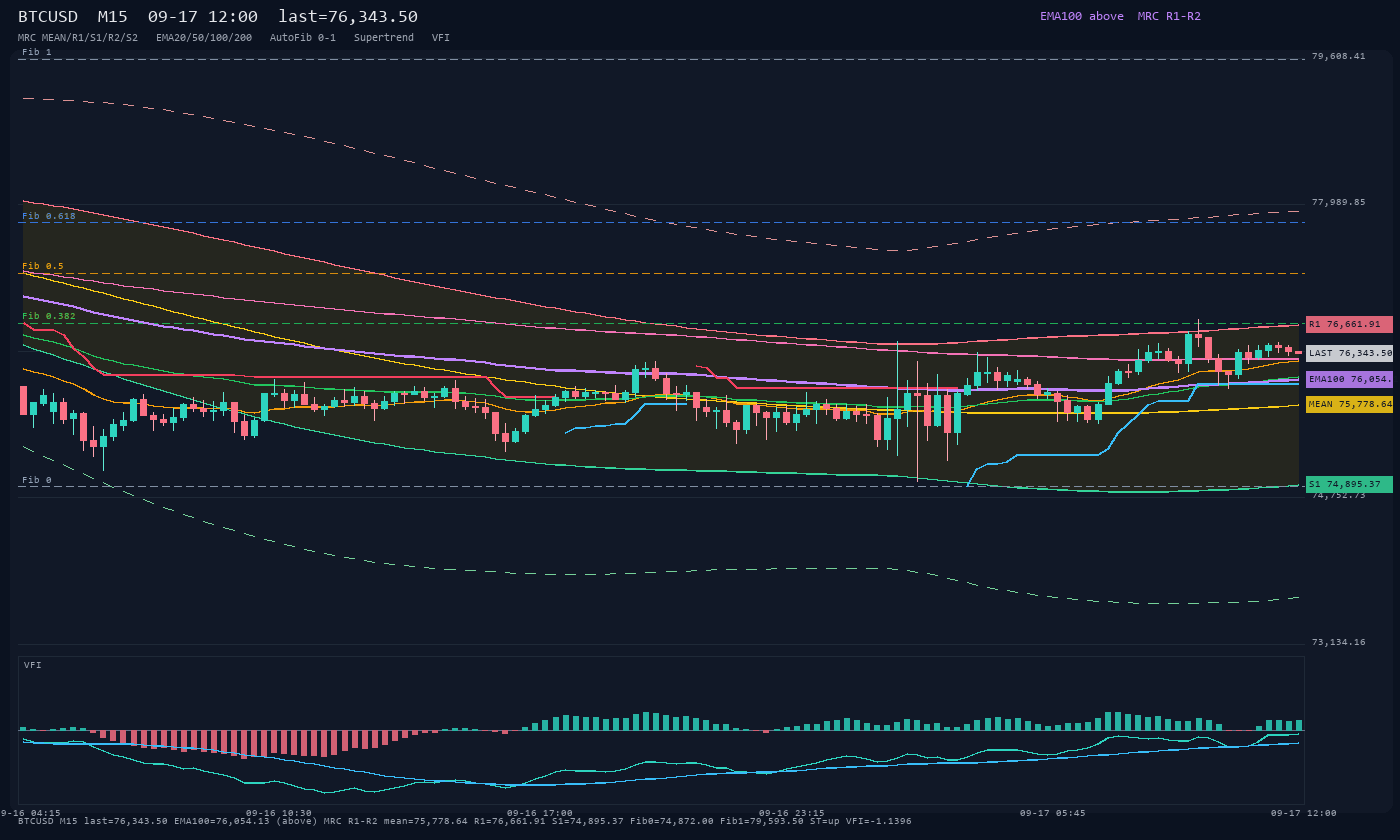This screenshot has width=1400, height=840.
Task: Select the Supertrend legend entry
Action: 384,37
